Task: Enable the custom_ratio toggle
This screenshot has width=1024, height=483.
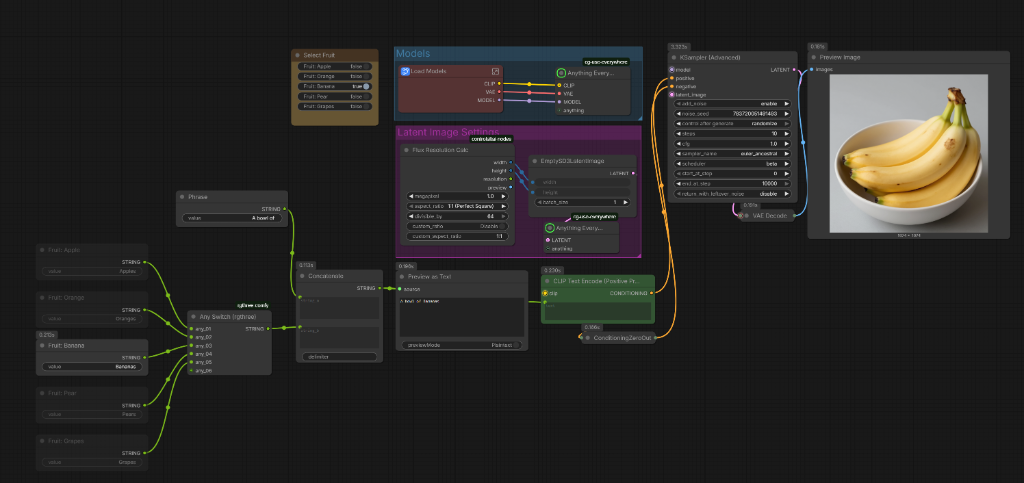Action: (504, 226)
